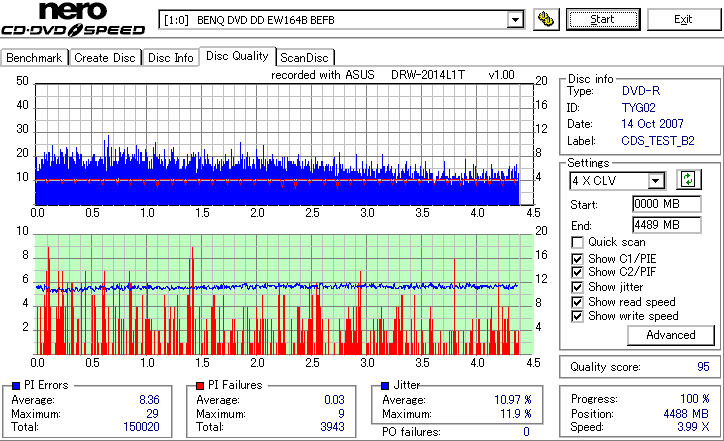Enable the Quick scan checkbox
This screenshot has width=724, height=441.
[x=577, y=242]
